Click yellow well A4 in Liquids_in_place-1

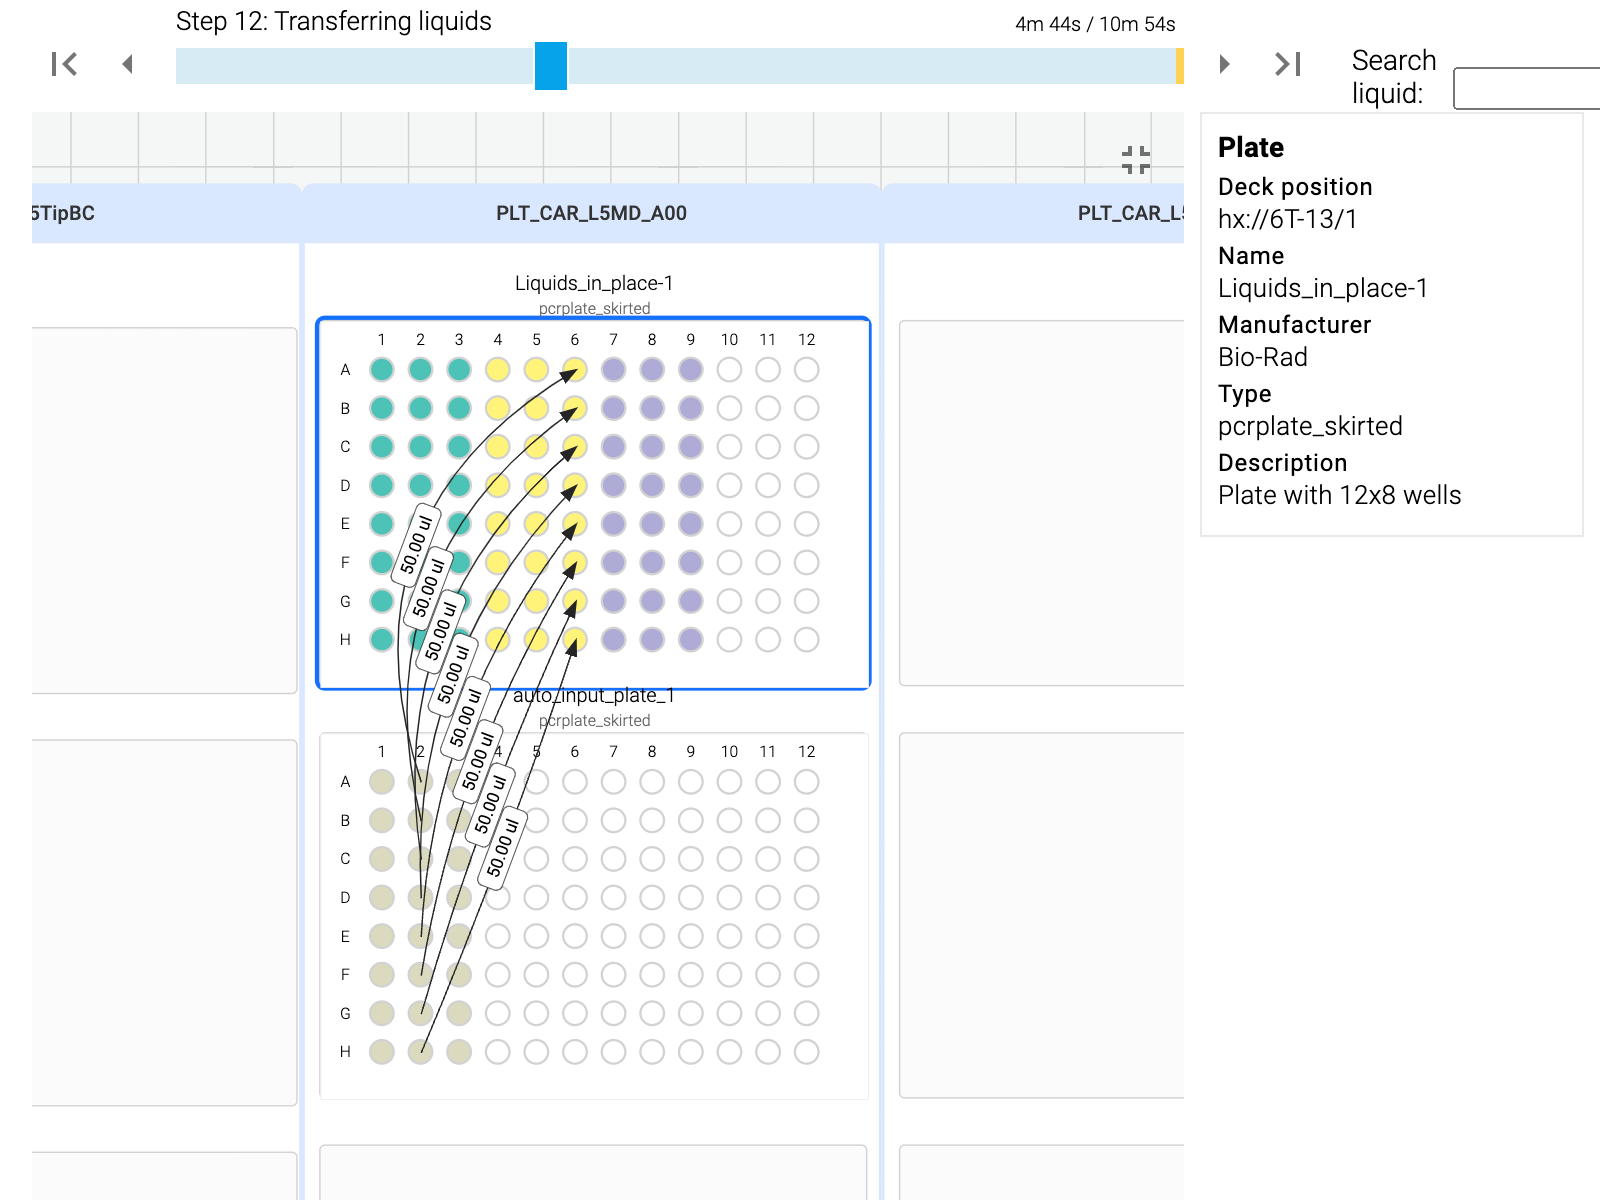click(497, 370)
